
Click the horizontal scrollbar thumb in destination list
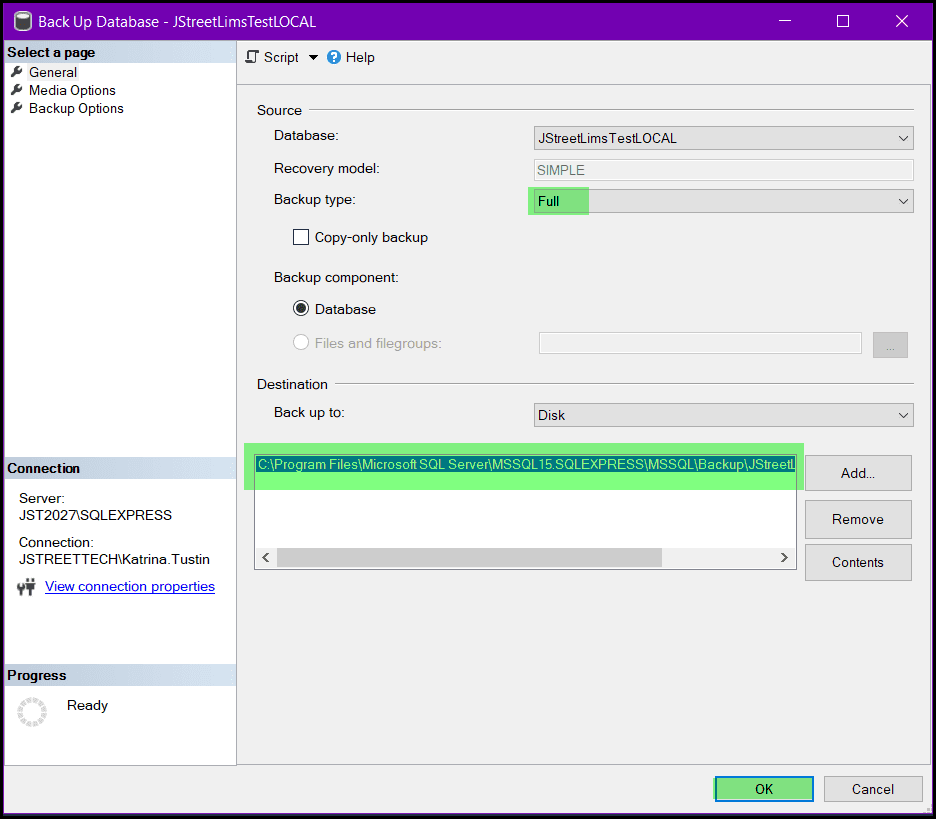pos(469,558)
